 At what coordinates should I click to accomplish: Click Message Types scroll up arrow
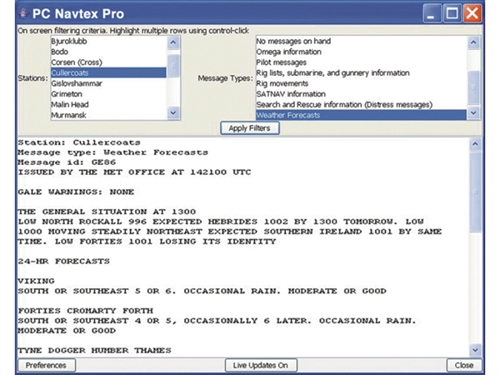point(474,42)
